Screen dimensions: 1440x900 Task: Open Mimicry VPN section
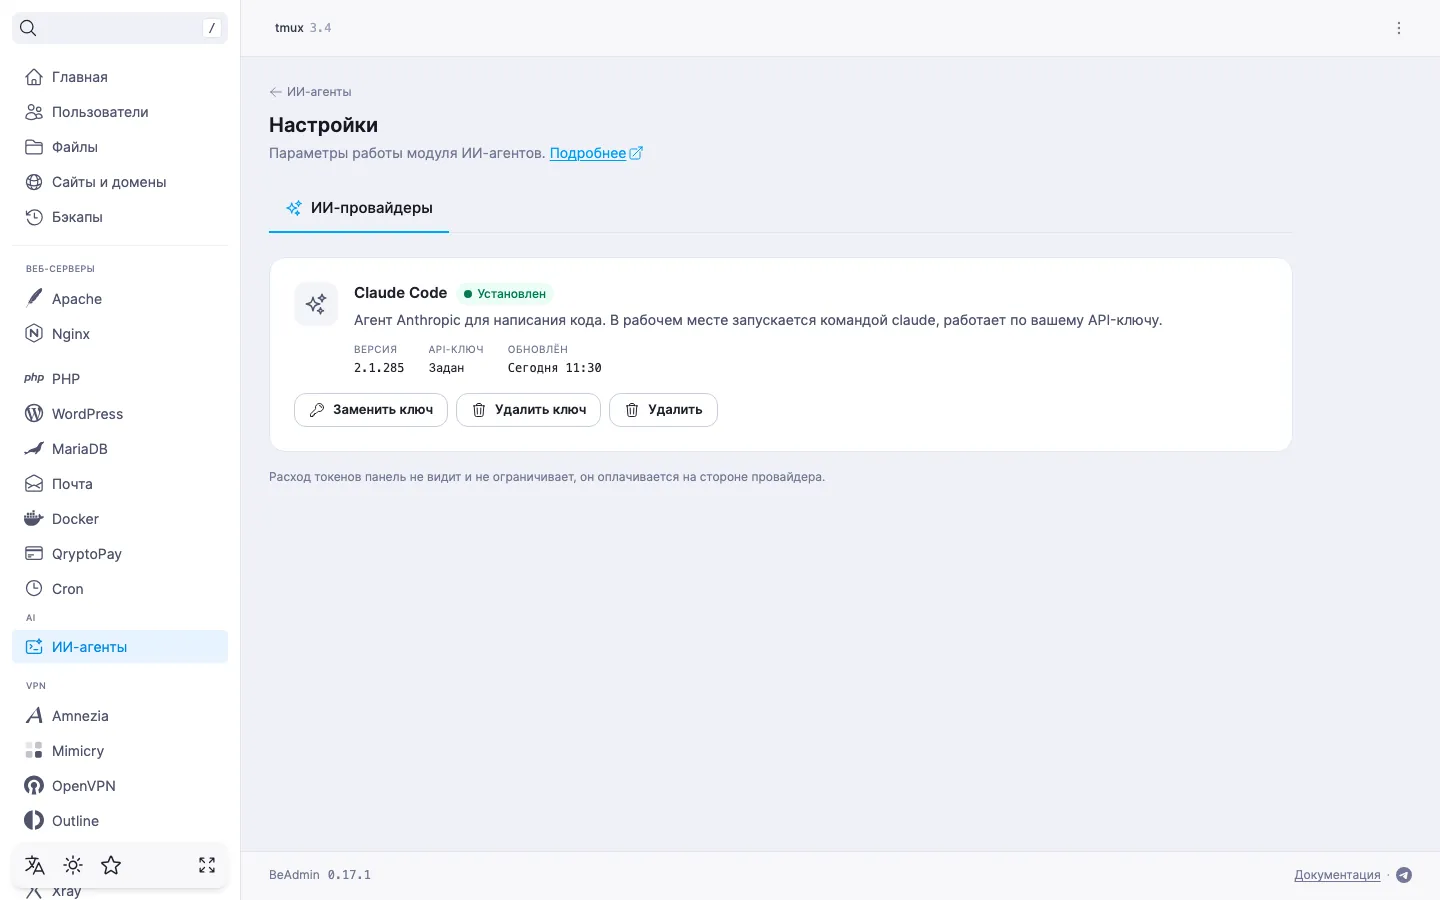click(x=120, y=751)
